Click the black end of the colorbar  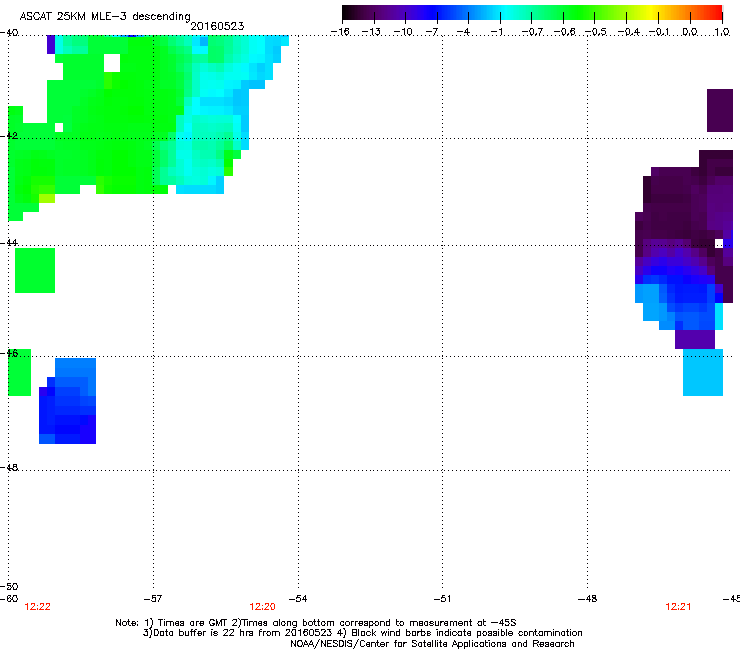pyautogui.click(x=349, y=12)
